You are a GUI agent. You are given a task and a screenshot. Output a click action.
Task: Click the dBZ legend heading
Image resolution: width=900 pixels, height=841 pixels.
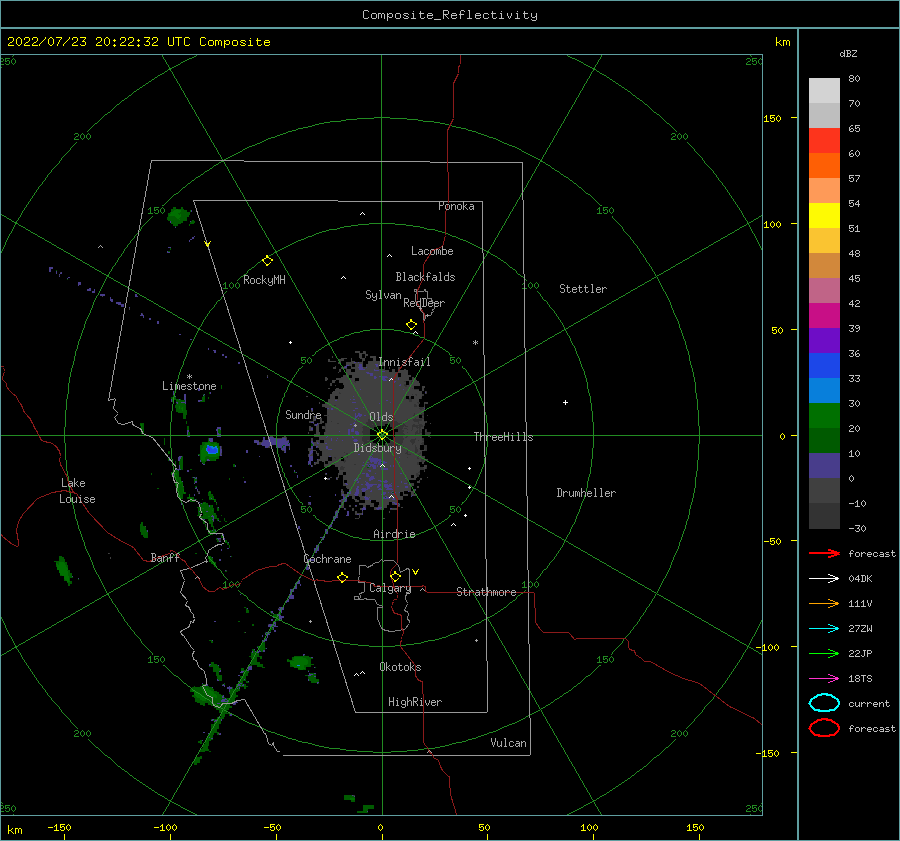coord(848,53)
